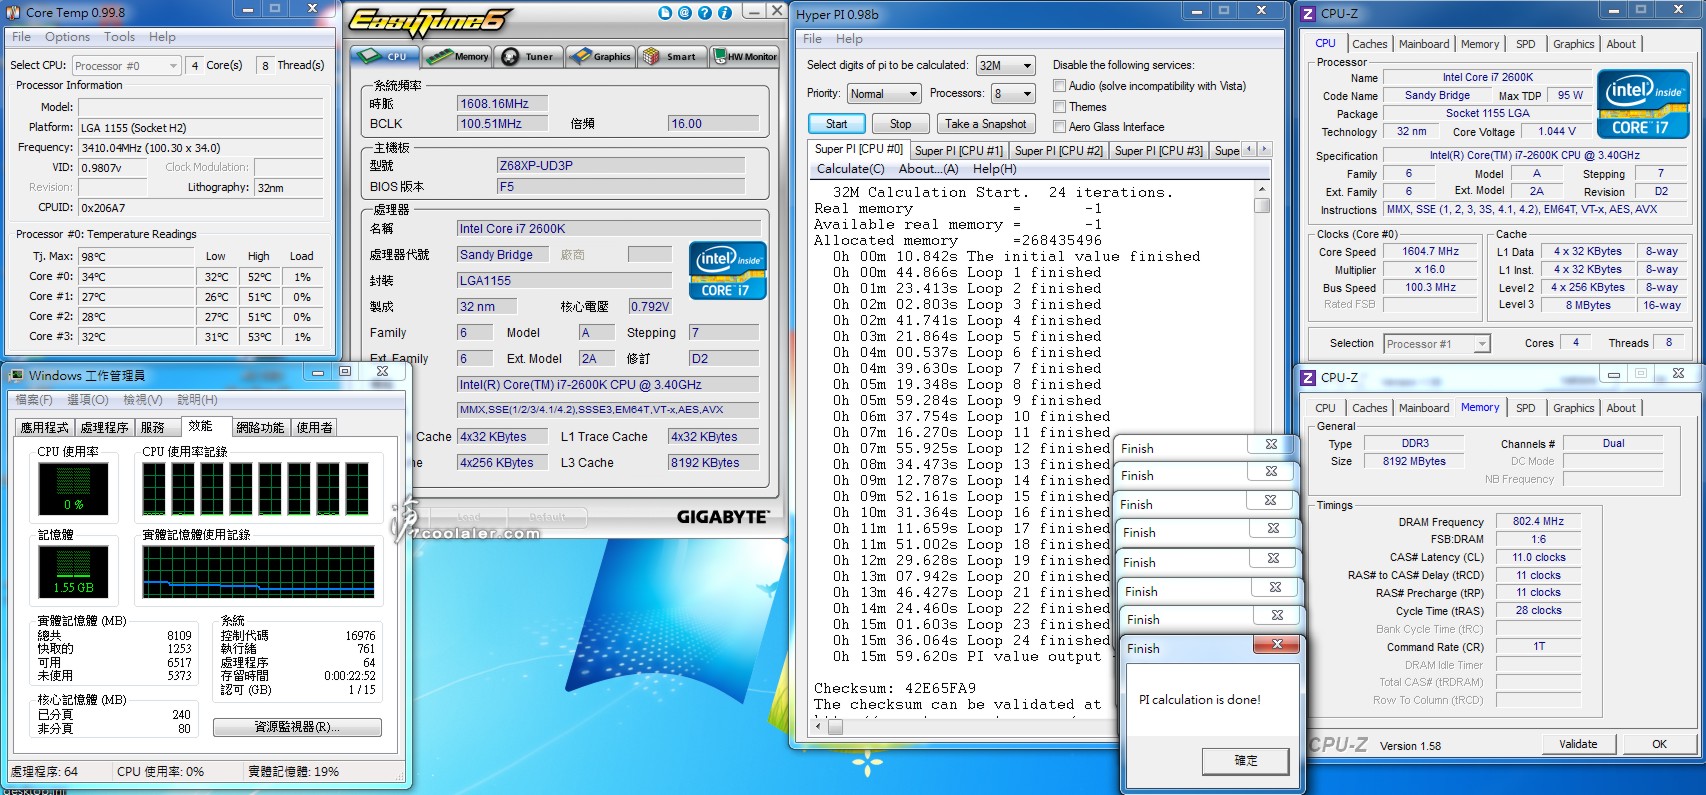This screenshot has width=1706, height=795.
Task: Open Task Manager 應用程式 tab
Action: point(45,427)
